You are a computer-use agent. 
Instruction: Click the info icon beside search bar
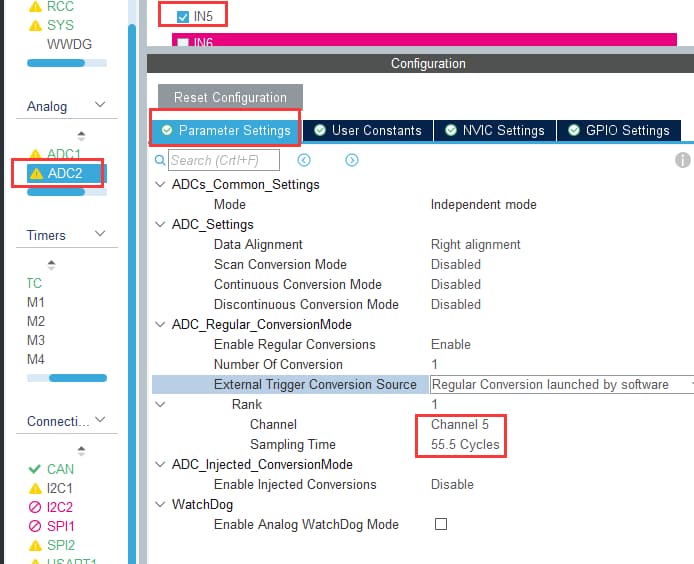click(x=683, y=160)
